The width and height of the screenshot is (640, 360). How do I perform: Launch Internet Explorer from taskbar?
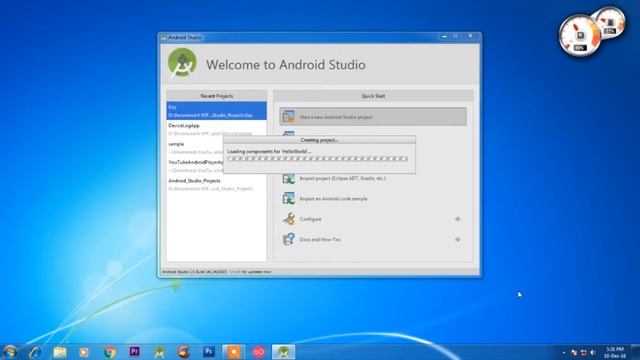tap(35, 352)
